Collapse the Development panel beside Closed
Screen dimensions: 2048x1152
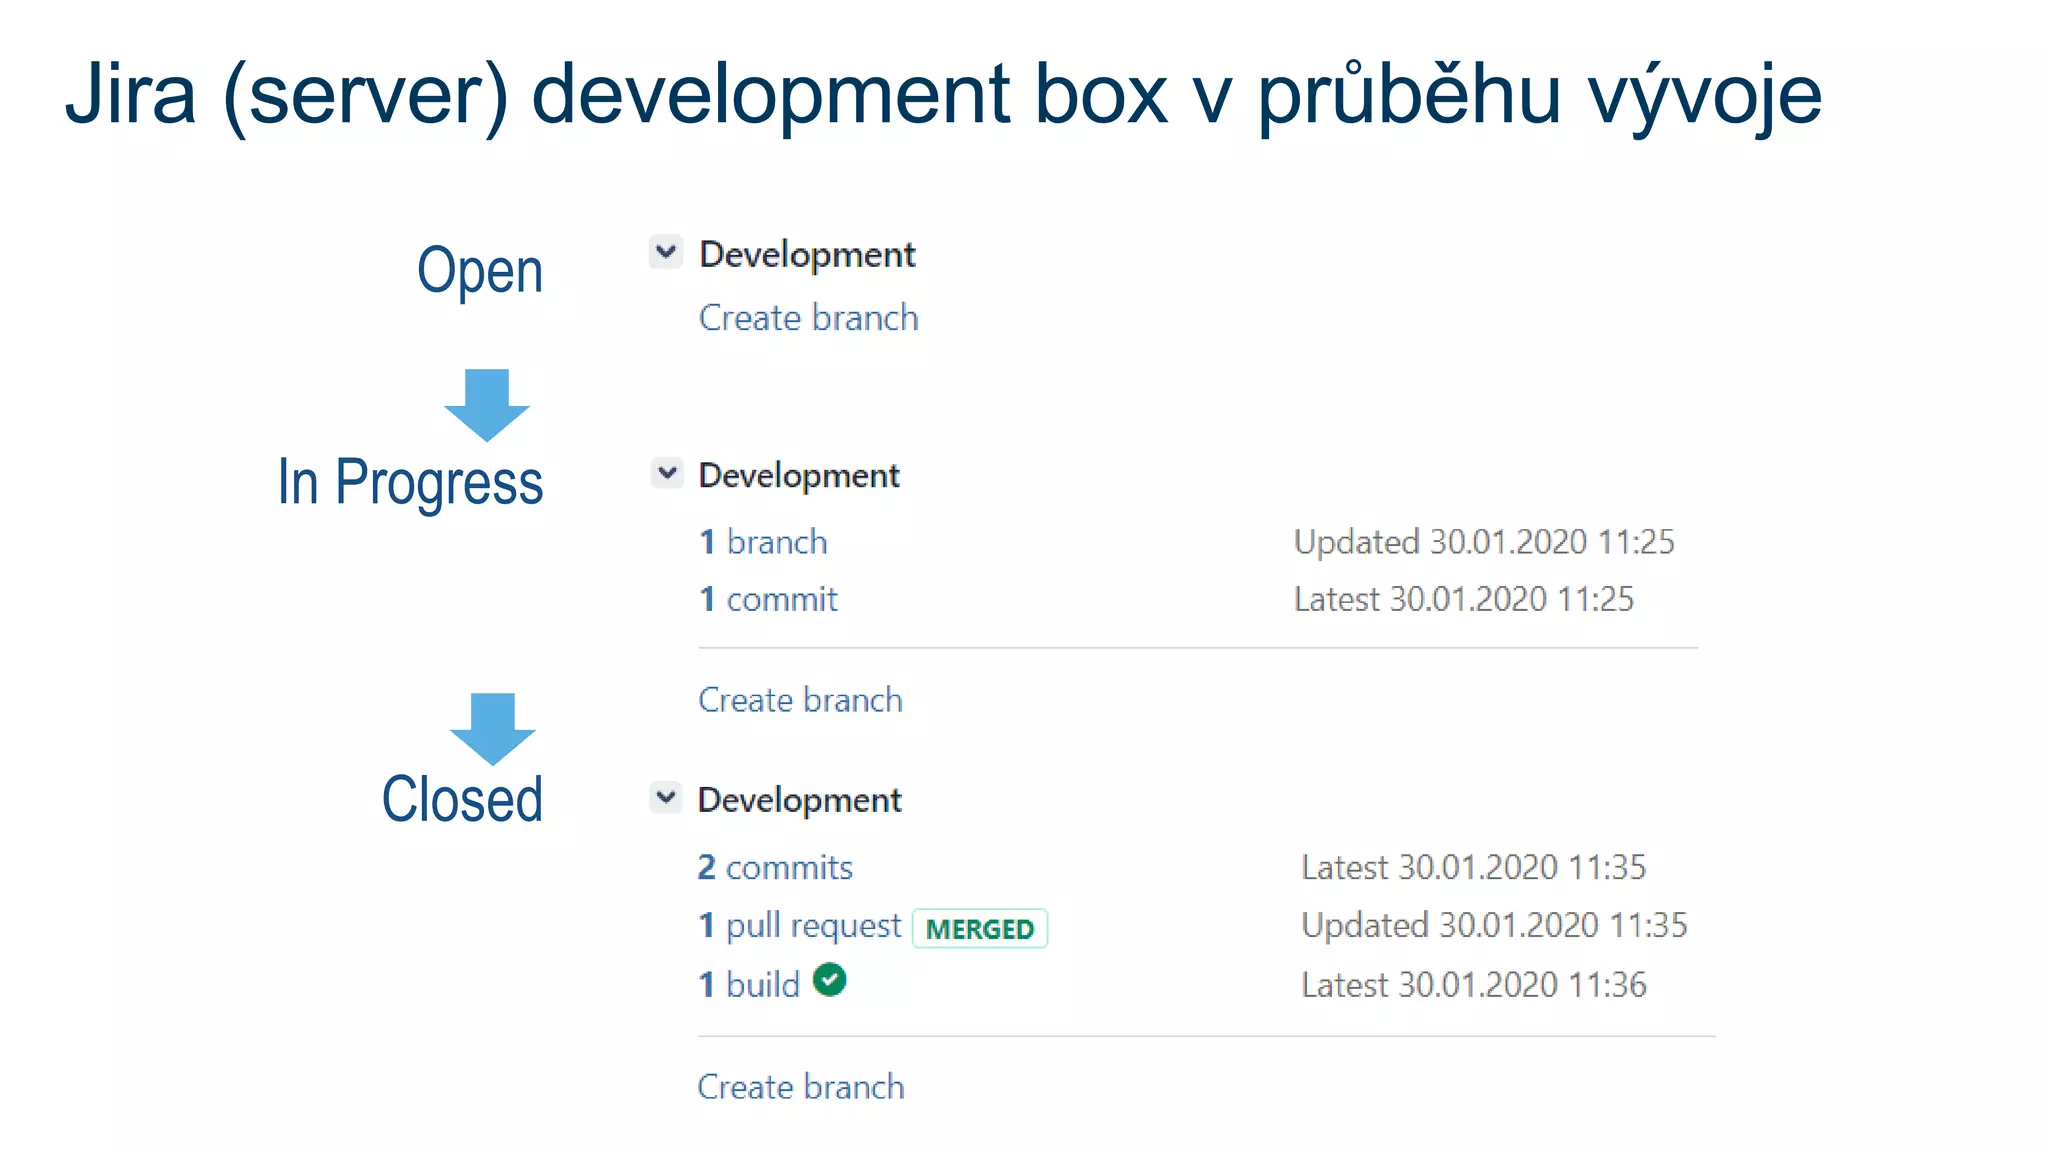point(666,798)
